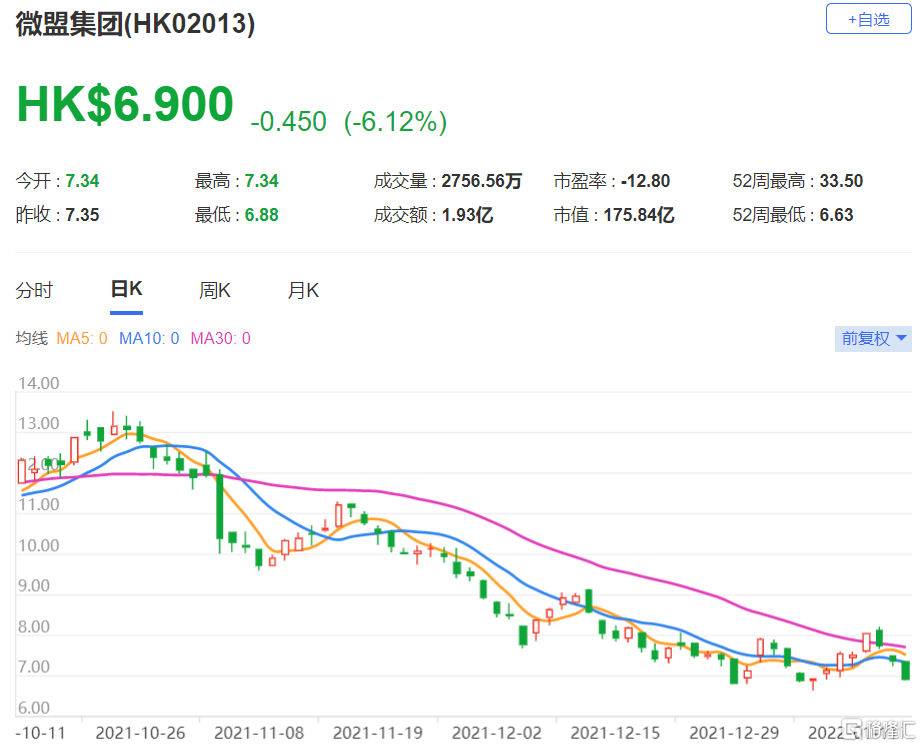Switch to the 分时 intraday chart tab
This screenshot has width=922, height=747.
[34, 290]
